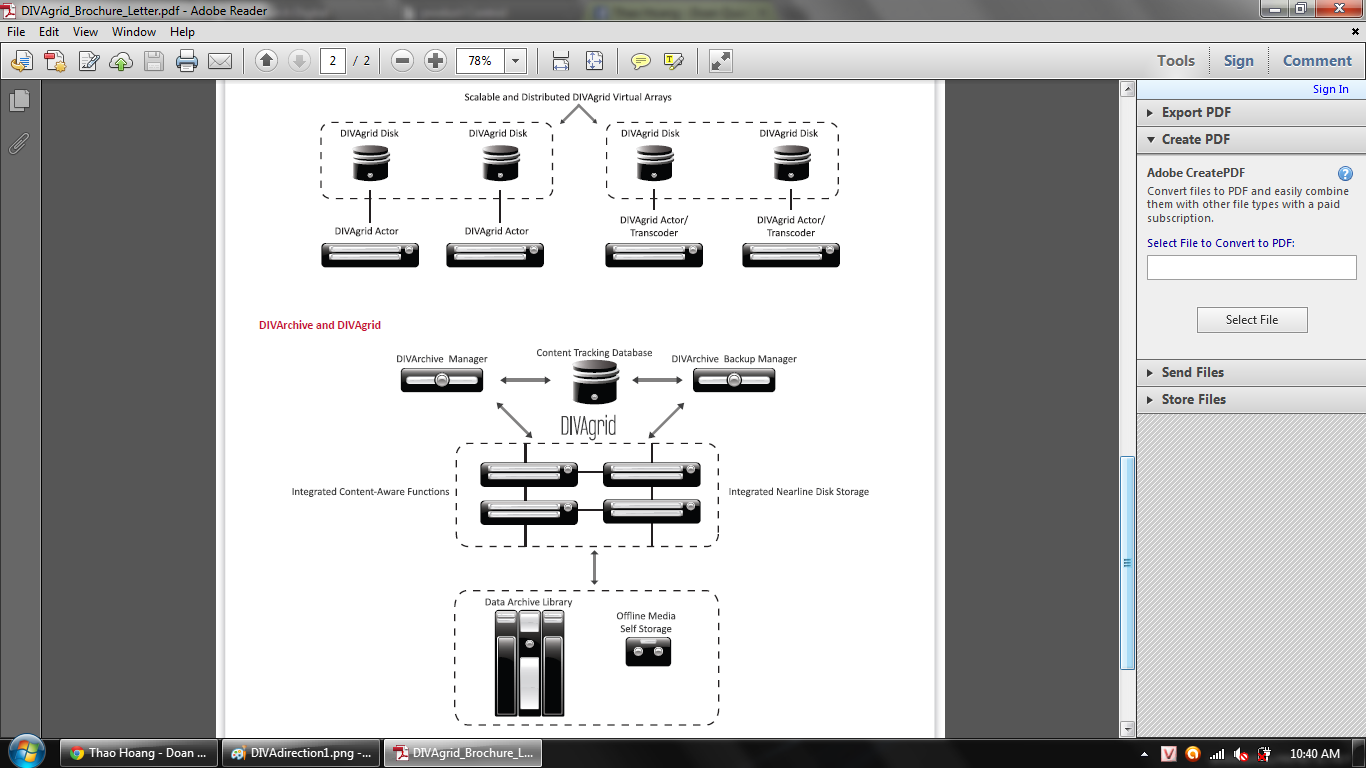The height and width of the screenshot is (768, 1366).
Task: Open the Comment pane tab
Action: click(1317, 61)
